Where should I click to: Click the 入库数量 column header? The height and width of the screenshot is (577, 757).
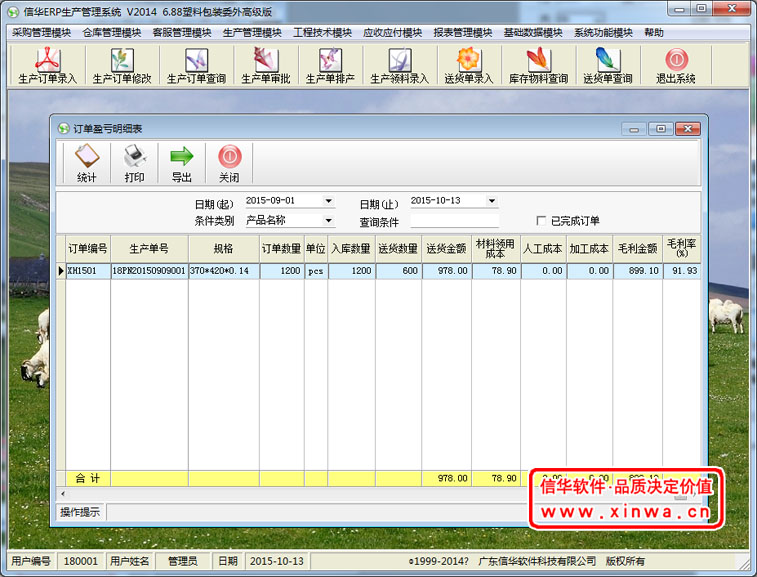click(351, 249)
